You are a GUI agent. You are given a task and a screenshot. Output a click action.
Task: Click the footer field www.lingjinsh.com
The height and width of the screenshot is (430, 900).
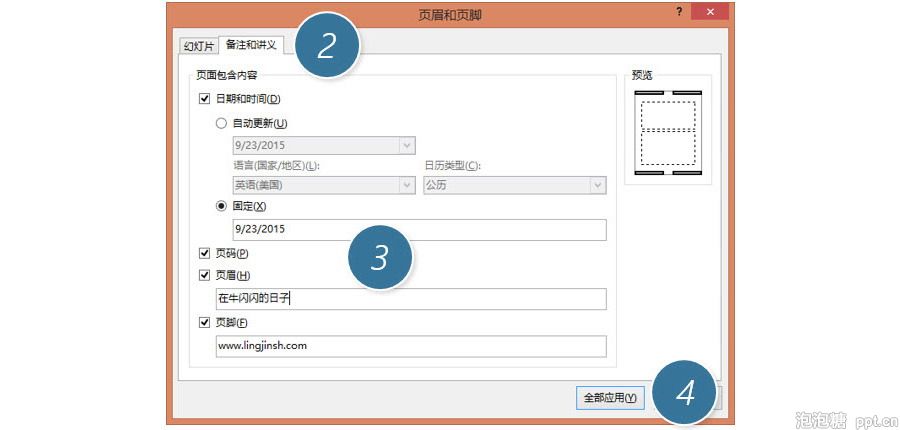click(x=411, y=346)
